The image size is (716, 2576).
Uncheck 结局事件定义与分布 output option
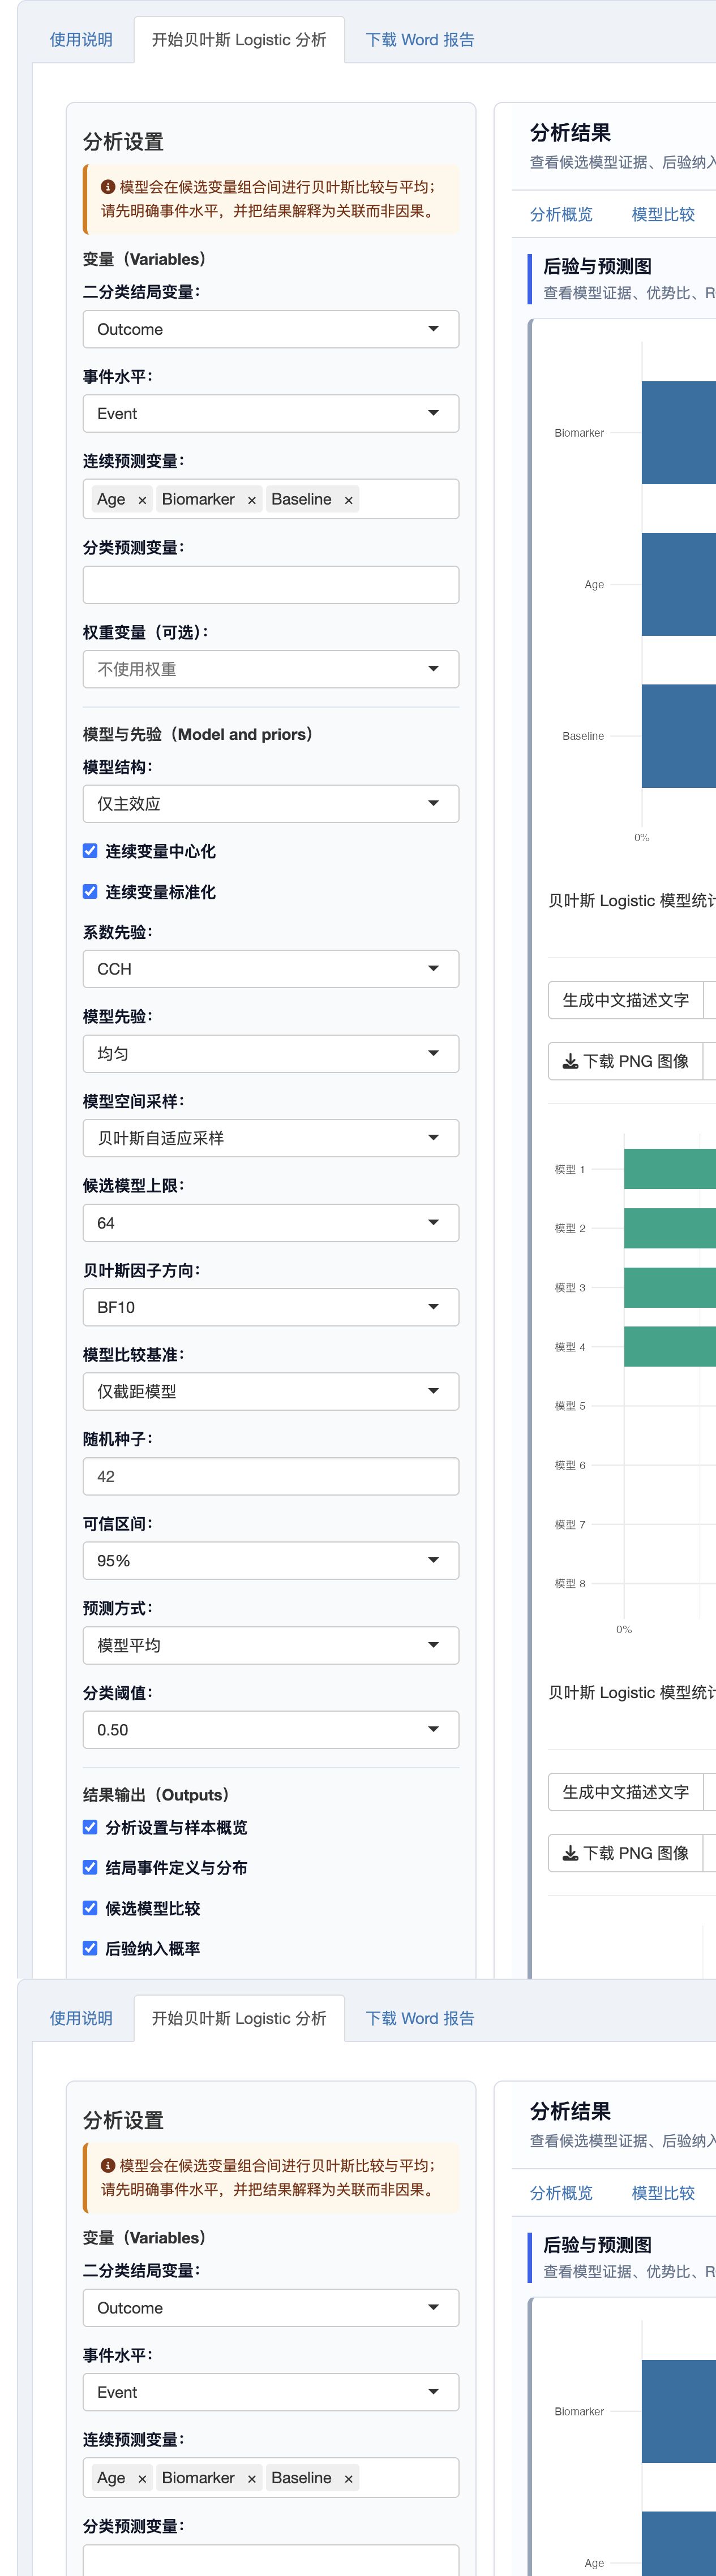click(x=90, y=1867)
